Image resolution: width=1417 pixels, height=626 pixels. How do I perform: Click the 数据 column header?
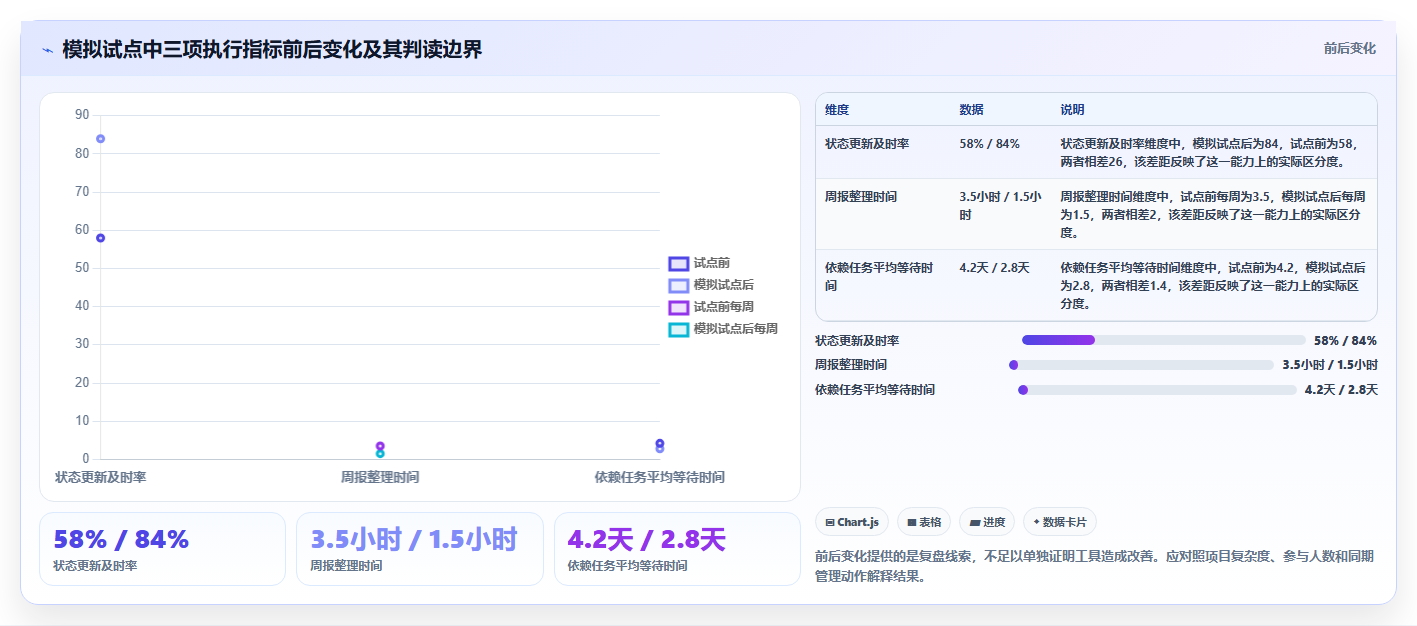[972, 110]
